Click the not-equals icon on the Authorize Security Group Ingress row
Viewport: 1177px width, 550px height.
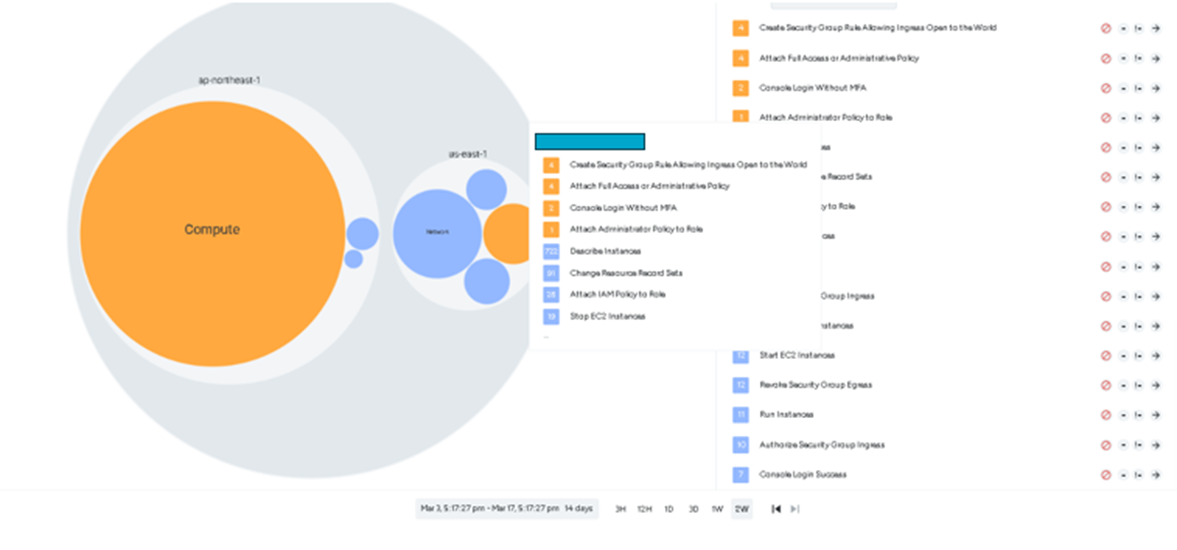click(x=1139, y=445)
